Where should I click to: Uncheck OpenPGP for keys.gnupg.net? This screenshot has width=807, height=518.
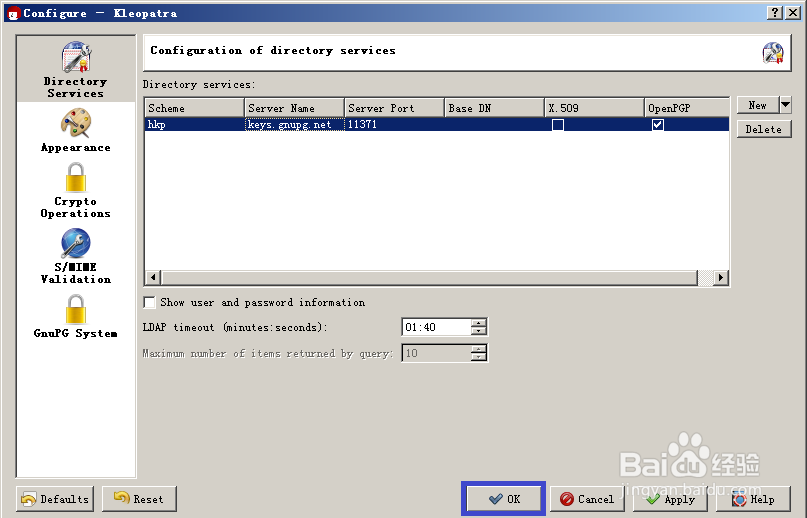pos(657,125)
